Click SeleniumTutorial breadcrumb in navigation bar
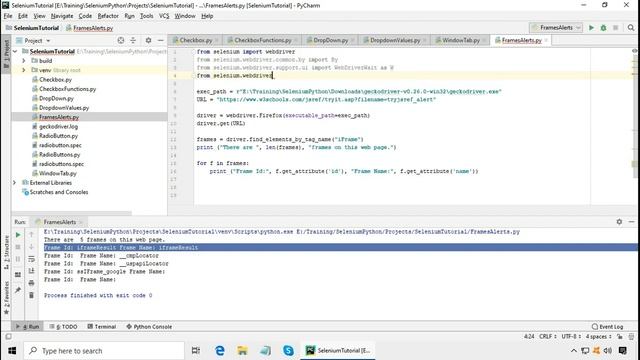Viewport: 640px width, 360px height. pyautogui.click(x=36, y=28)
